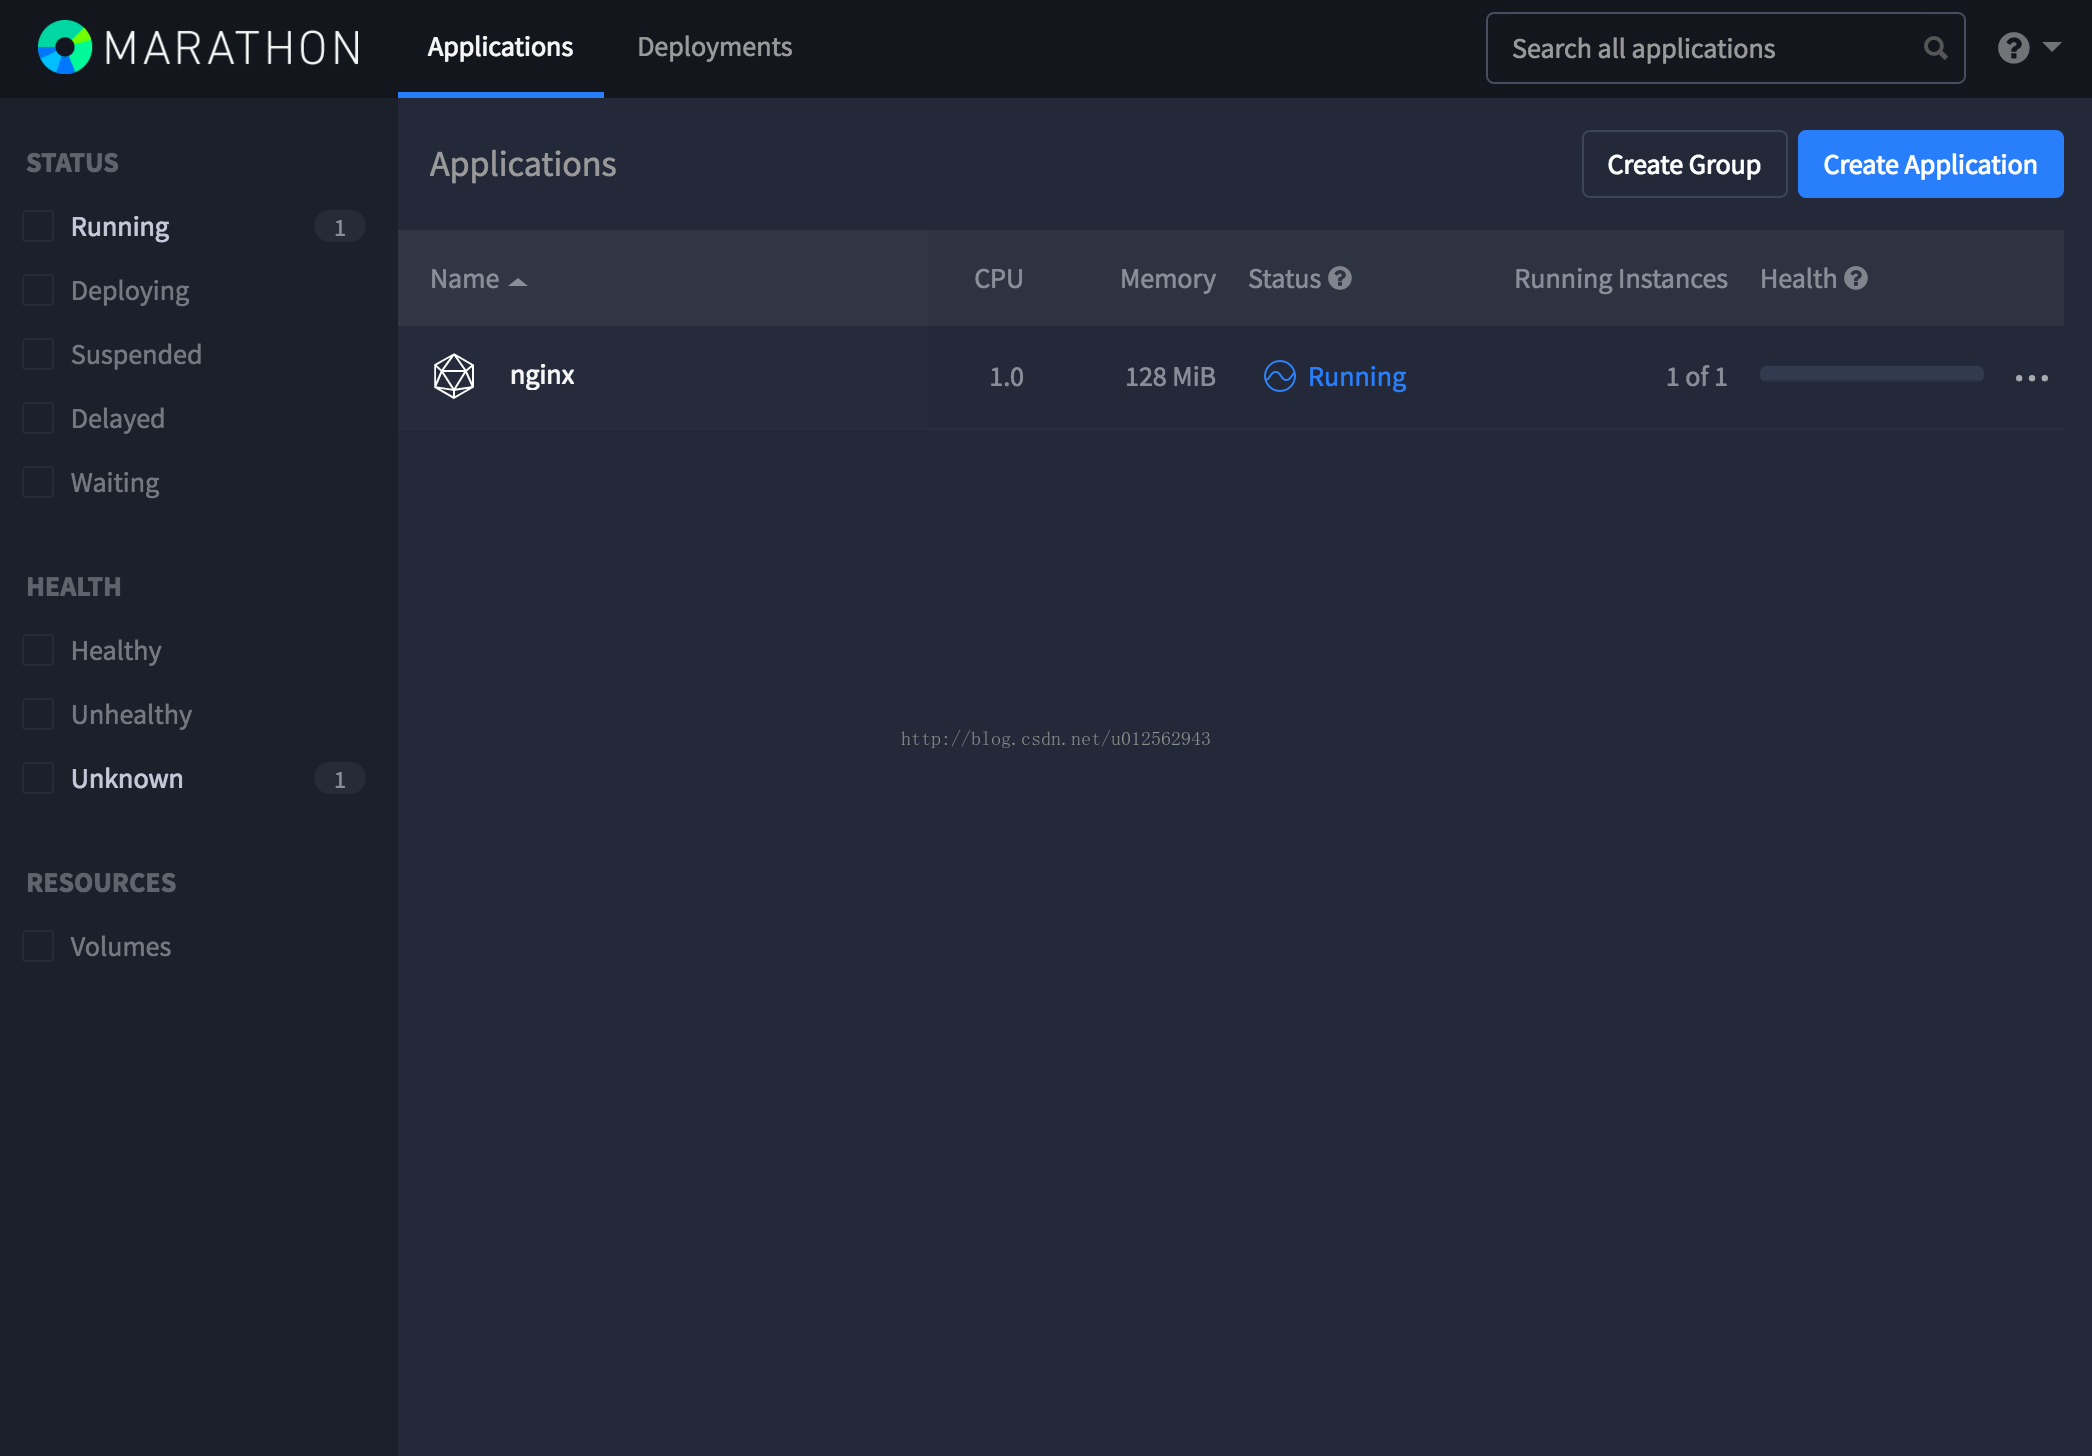Click the Status column help icon
2092x1456 pixels.
(x=1340, y=278)
